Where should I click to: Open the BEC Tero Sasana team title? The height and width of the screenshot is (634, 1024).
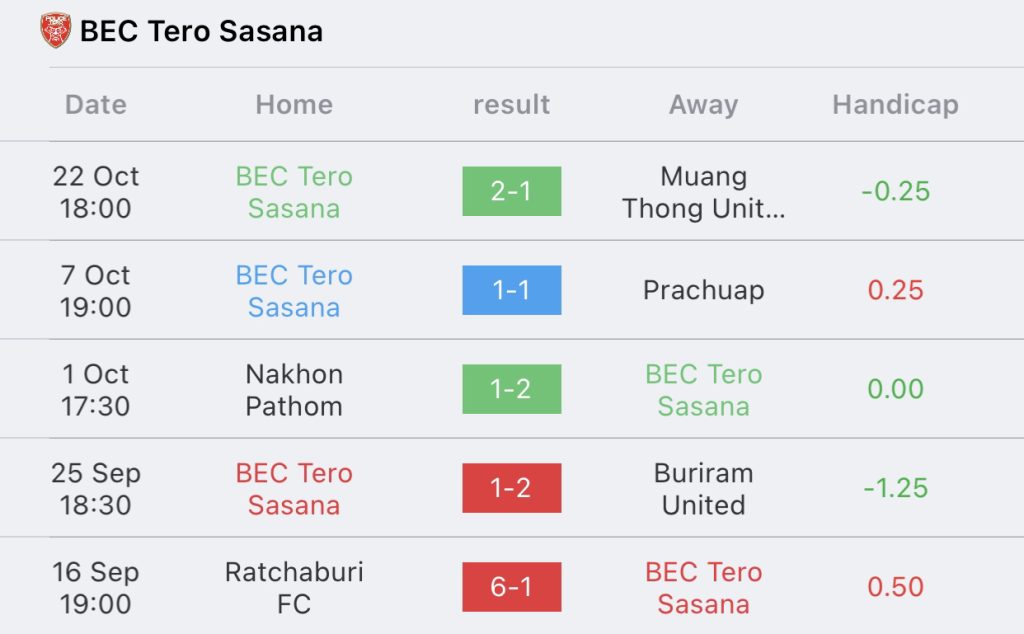[x=201, y=31]
